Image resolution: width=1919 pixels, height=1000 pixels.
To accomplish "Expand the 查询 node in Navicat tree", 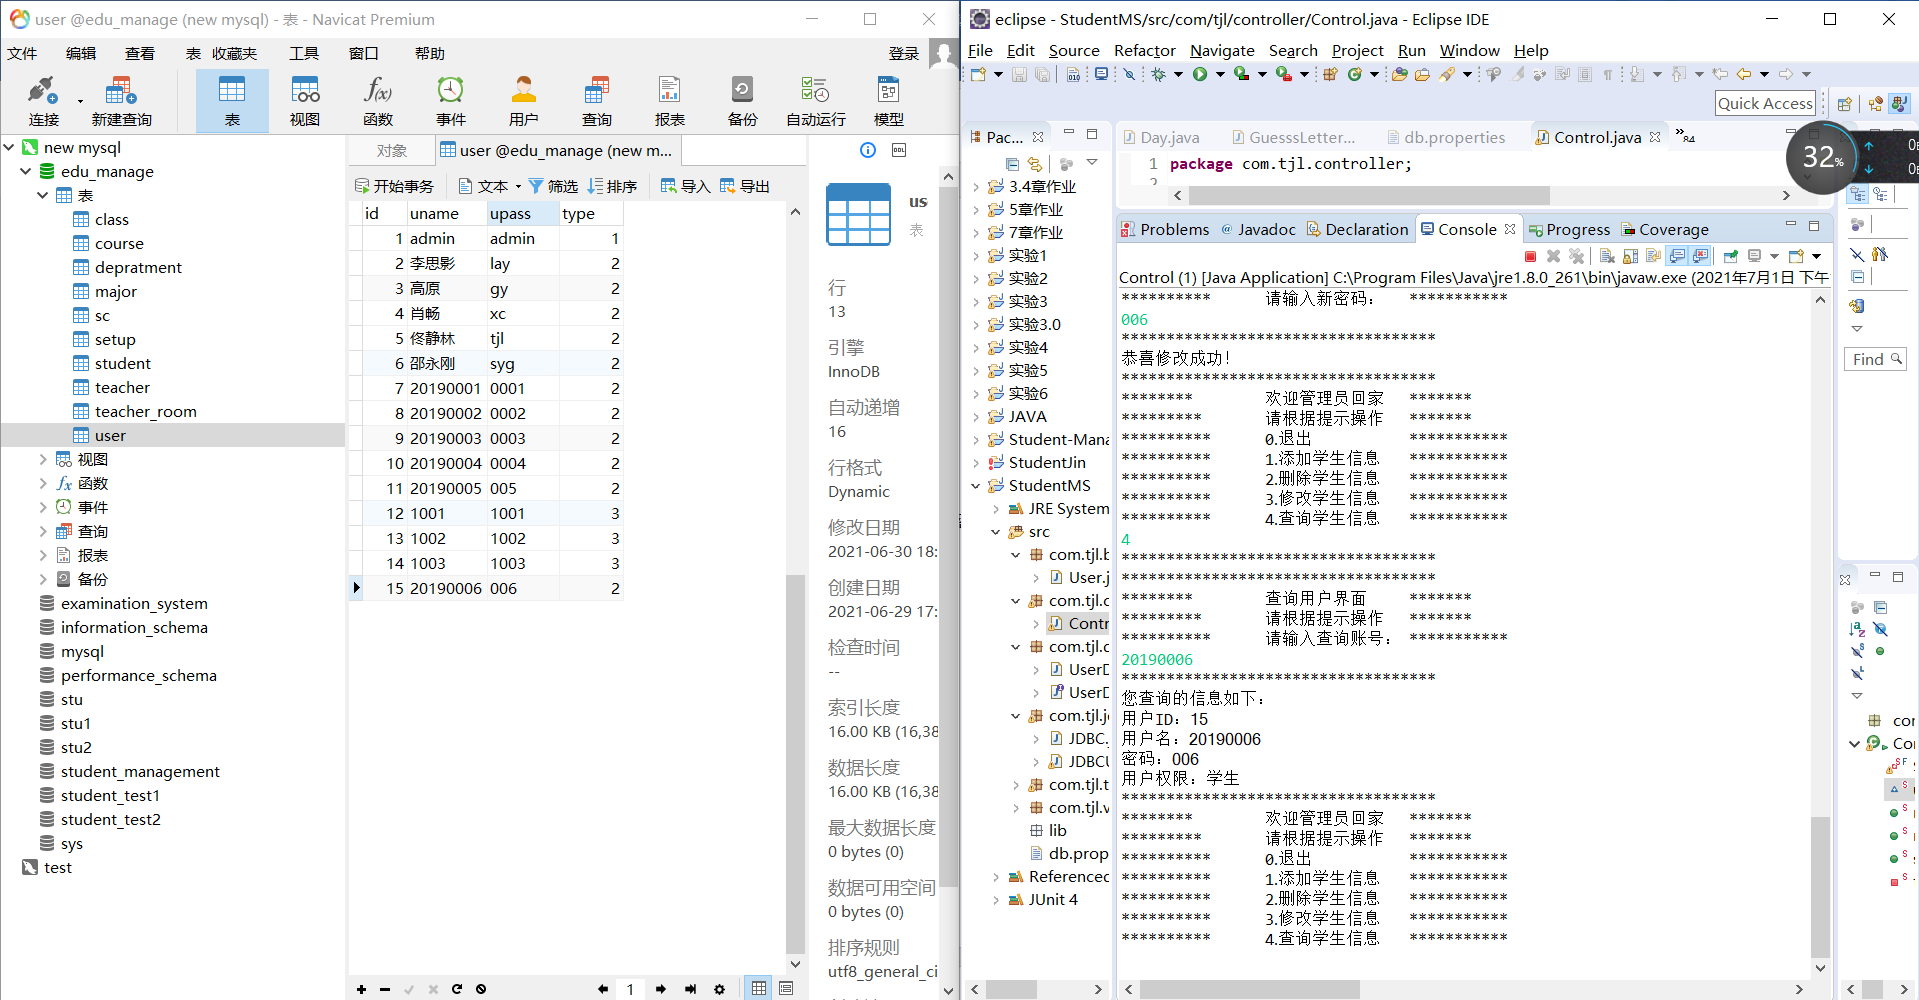I will click(x=42, y=531).
